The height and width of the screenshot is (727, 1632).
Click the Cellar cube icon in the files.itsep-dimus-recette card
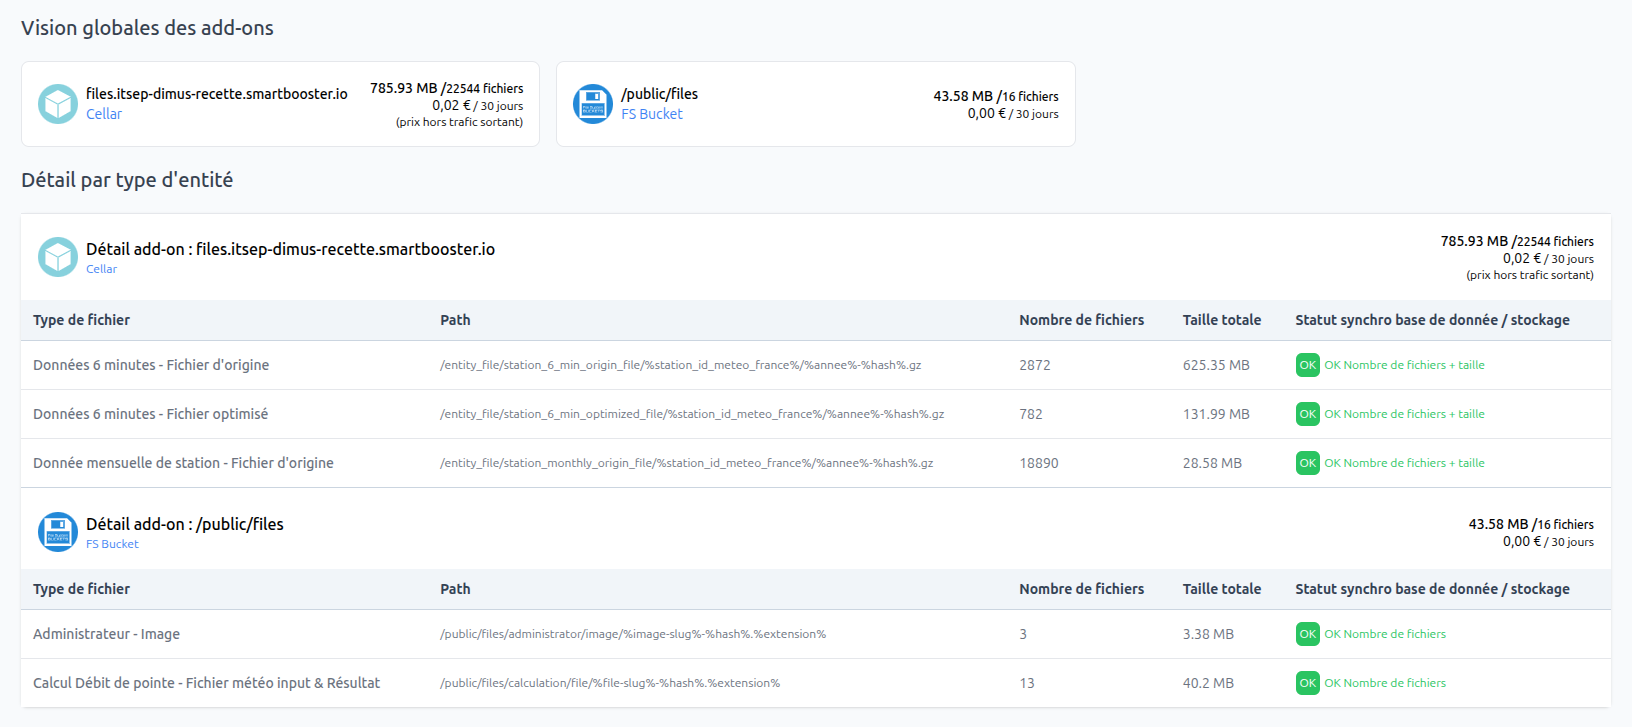[x=58, y=104]
